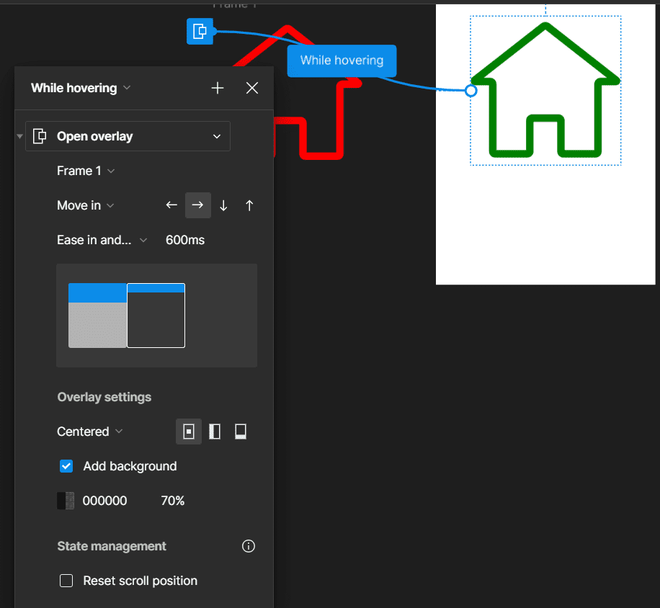
Task: Set move direction to down arrow
Action: (x=224, y=205)
